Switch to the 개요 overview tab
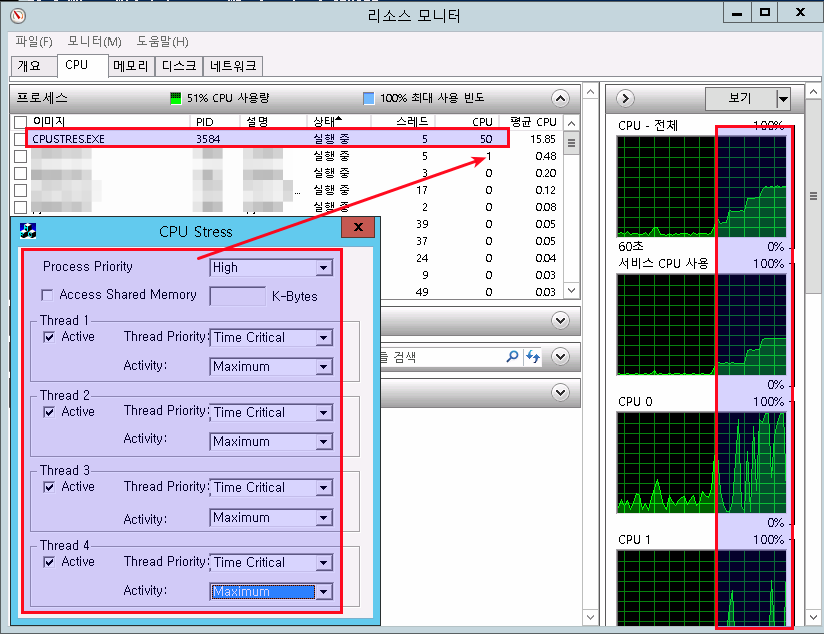This screenshot has height=634, width=824. (x=34, y=66)
